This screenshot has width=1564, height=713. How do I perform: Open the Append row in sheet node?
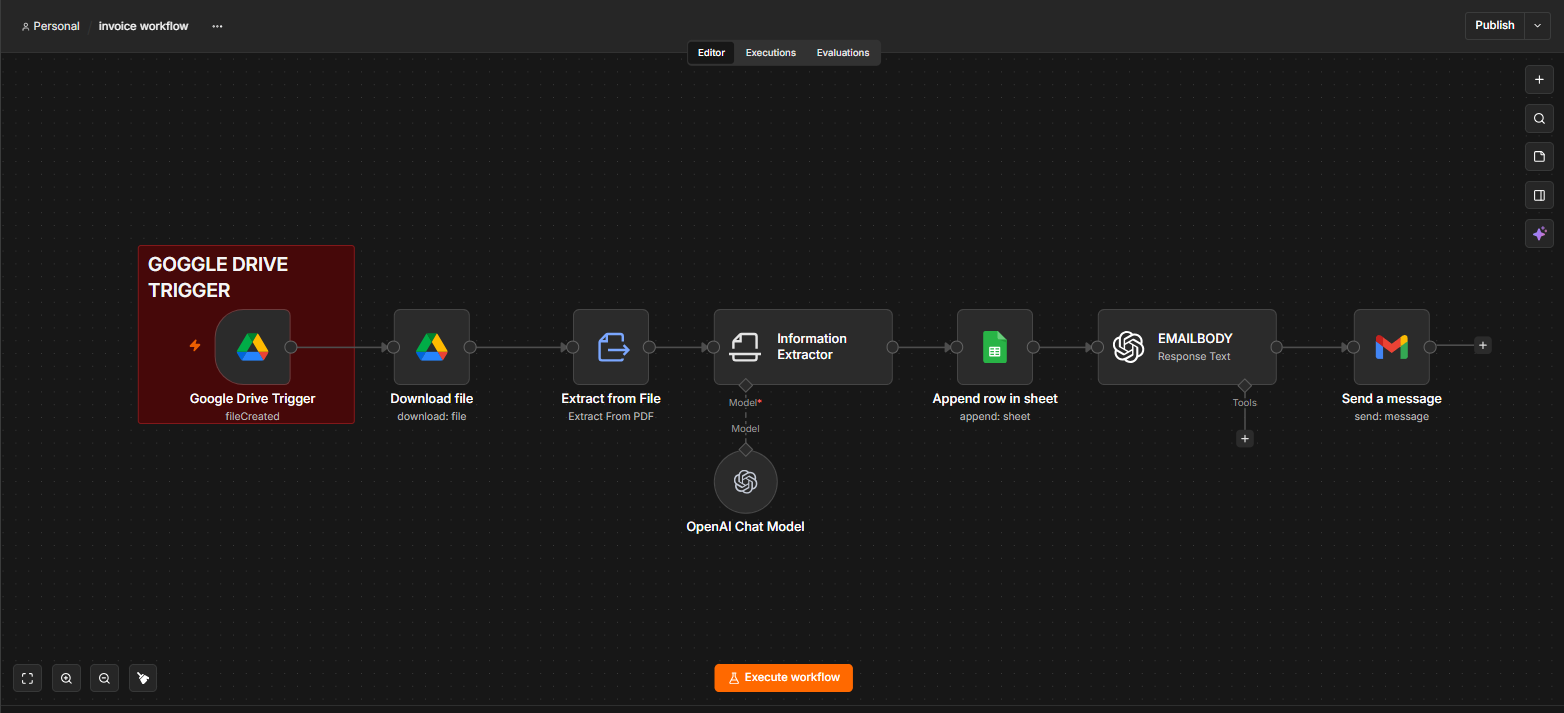(x=995, y=347)
